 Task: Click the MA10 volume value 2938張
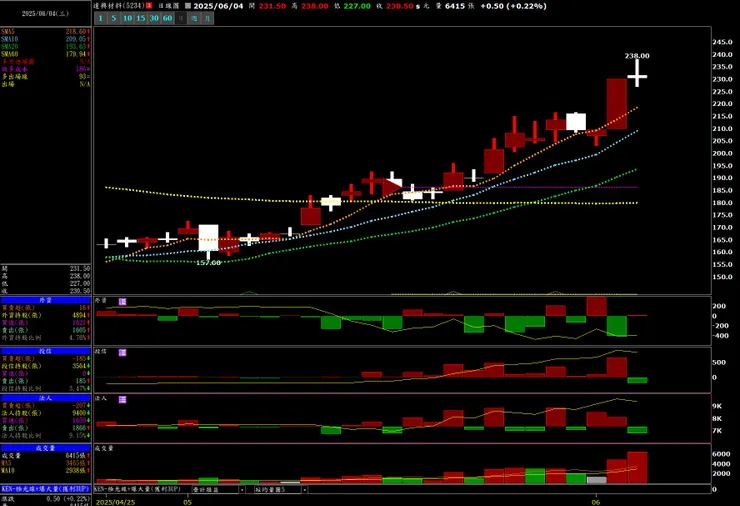(x=77, y=471)
